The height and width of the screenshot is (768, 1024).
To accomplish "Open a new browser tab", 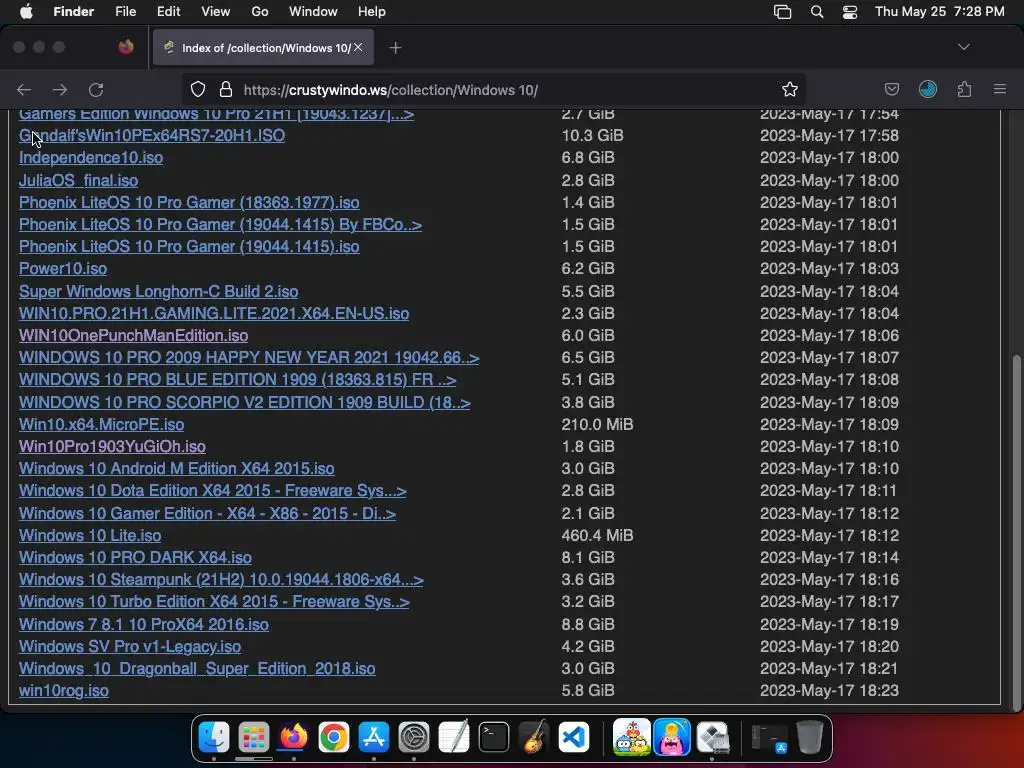I will 395,48.
